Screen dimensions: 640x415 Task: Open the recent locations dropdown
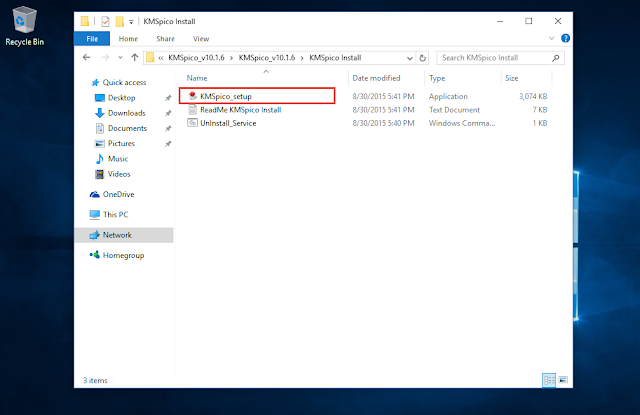click(x=120, y=58)
